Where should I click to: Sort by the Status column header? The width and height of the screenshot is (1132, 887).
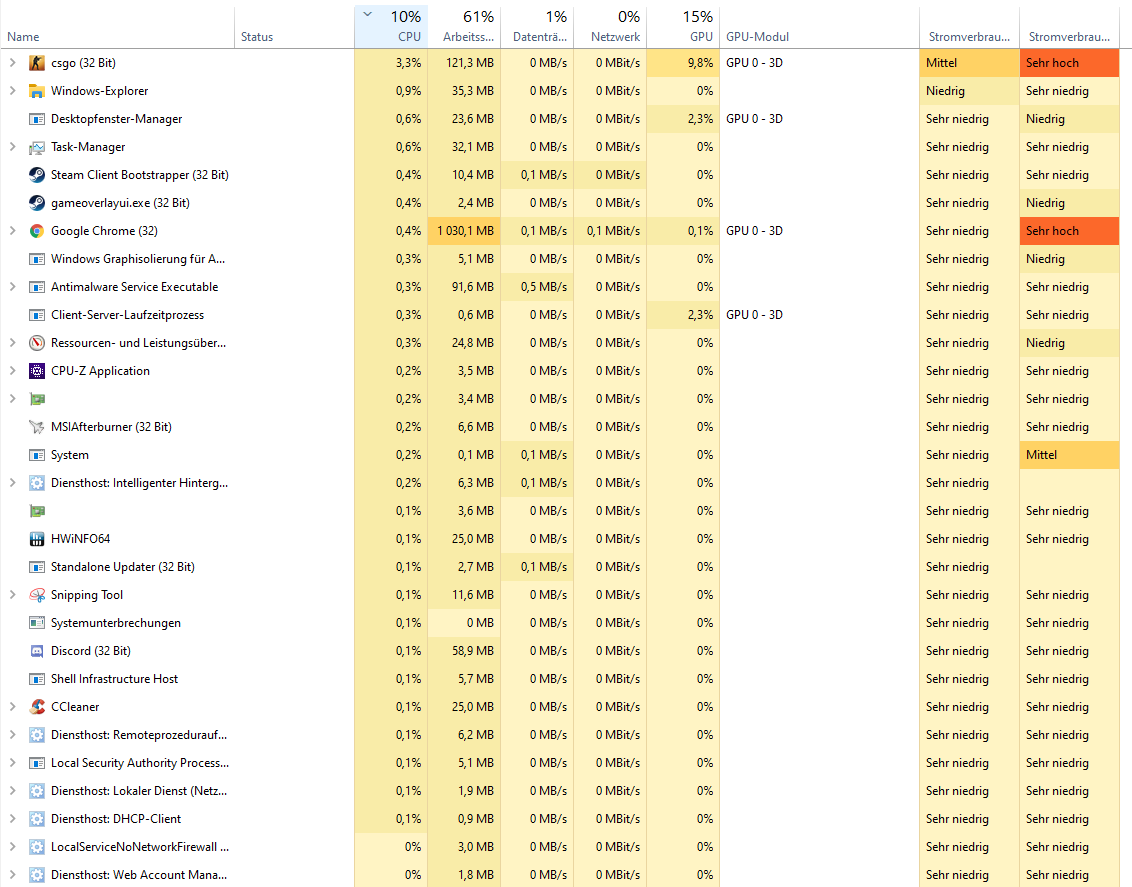pyautogui.click(x=295, y=27)
